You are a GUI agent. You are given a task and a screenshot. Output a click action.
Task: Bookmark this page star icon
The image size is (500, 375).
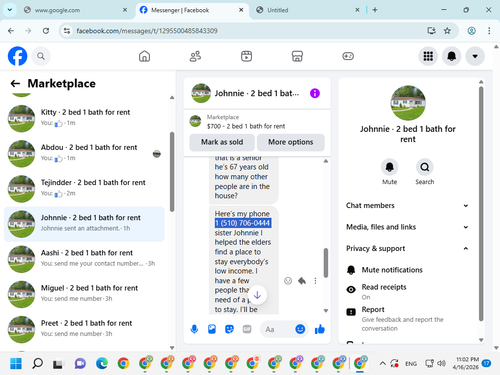(447, 31)
